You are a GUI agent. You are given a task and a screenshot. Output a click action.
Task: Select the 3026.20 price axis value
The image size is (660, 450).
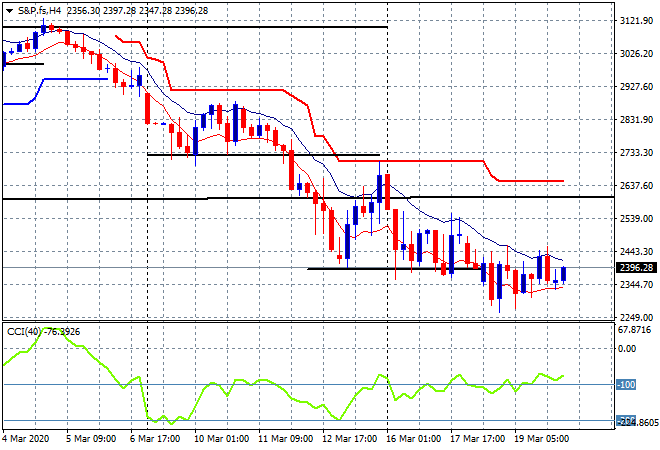[636, 53]
